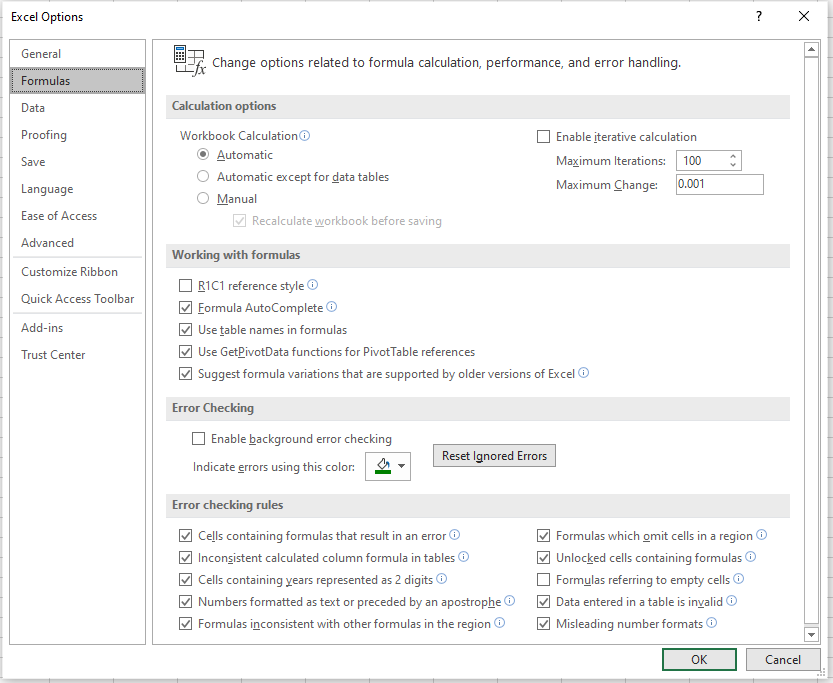Click the Help question mark icon

[x=759, y=16]
